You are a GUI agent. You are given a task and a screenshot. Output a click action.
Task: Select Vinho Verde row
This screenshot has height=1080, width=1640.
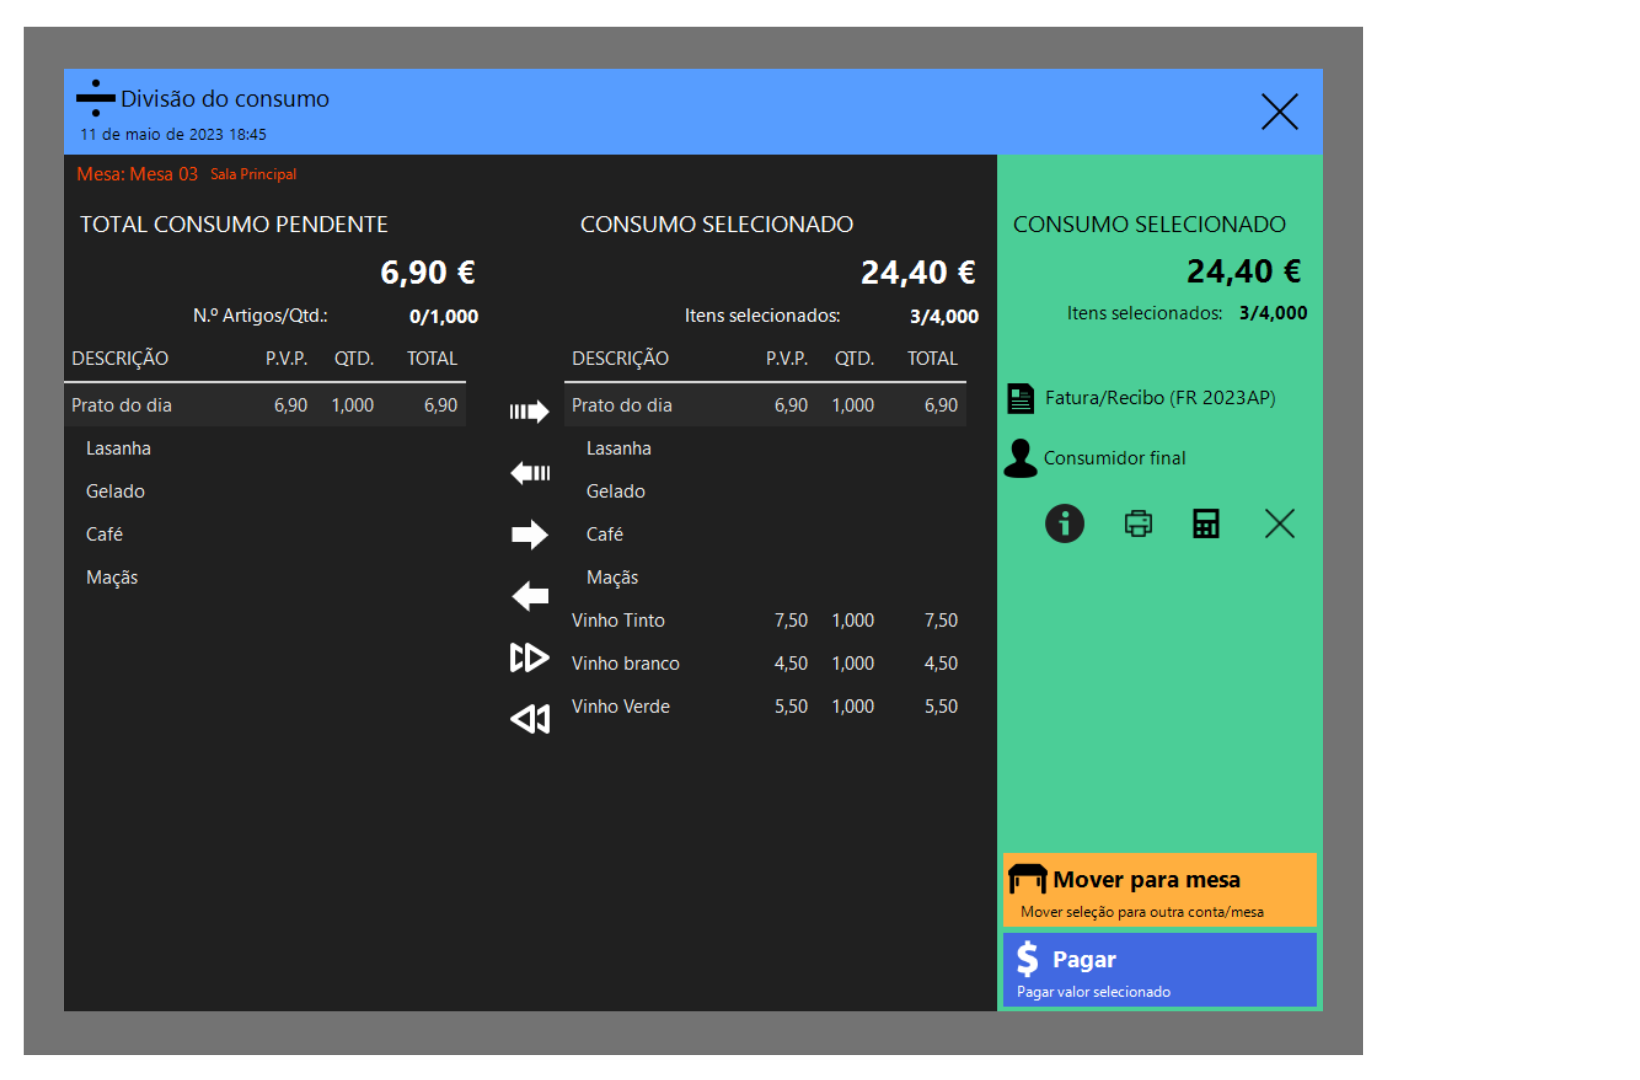click(764, 706)
